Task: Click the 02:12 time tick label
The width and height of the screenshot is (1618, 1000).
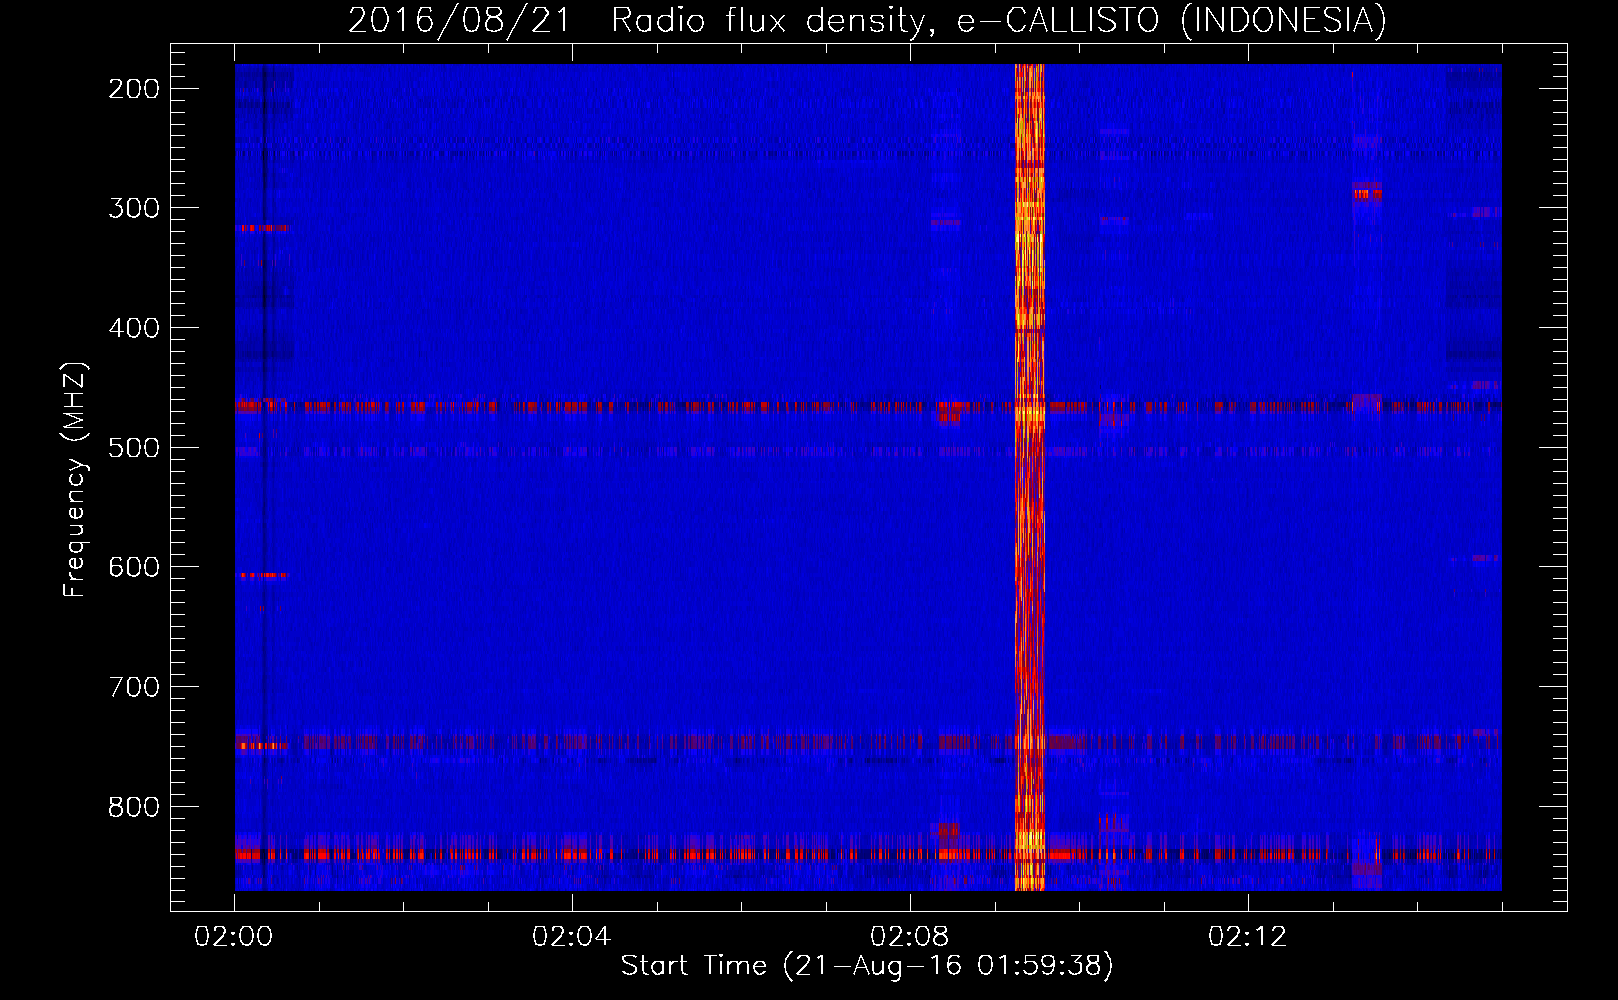Action: tap(1248, 937)
